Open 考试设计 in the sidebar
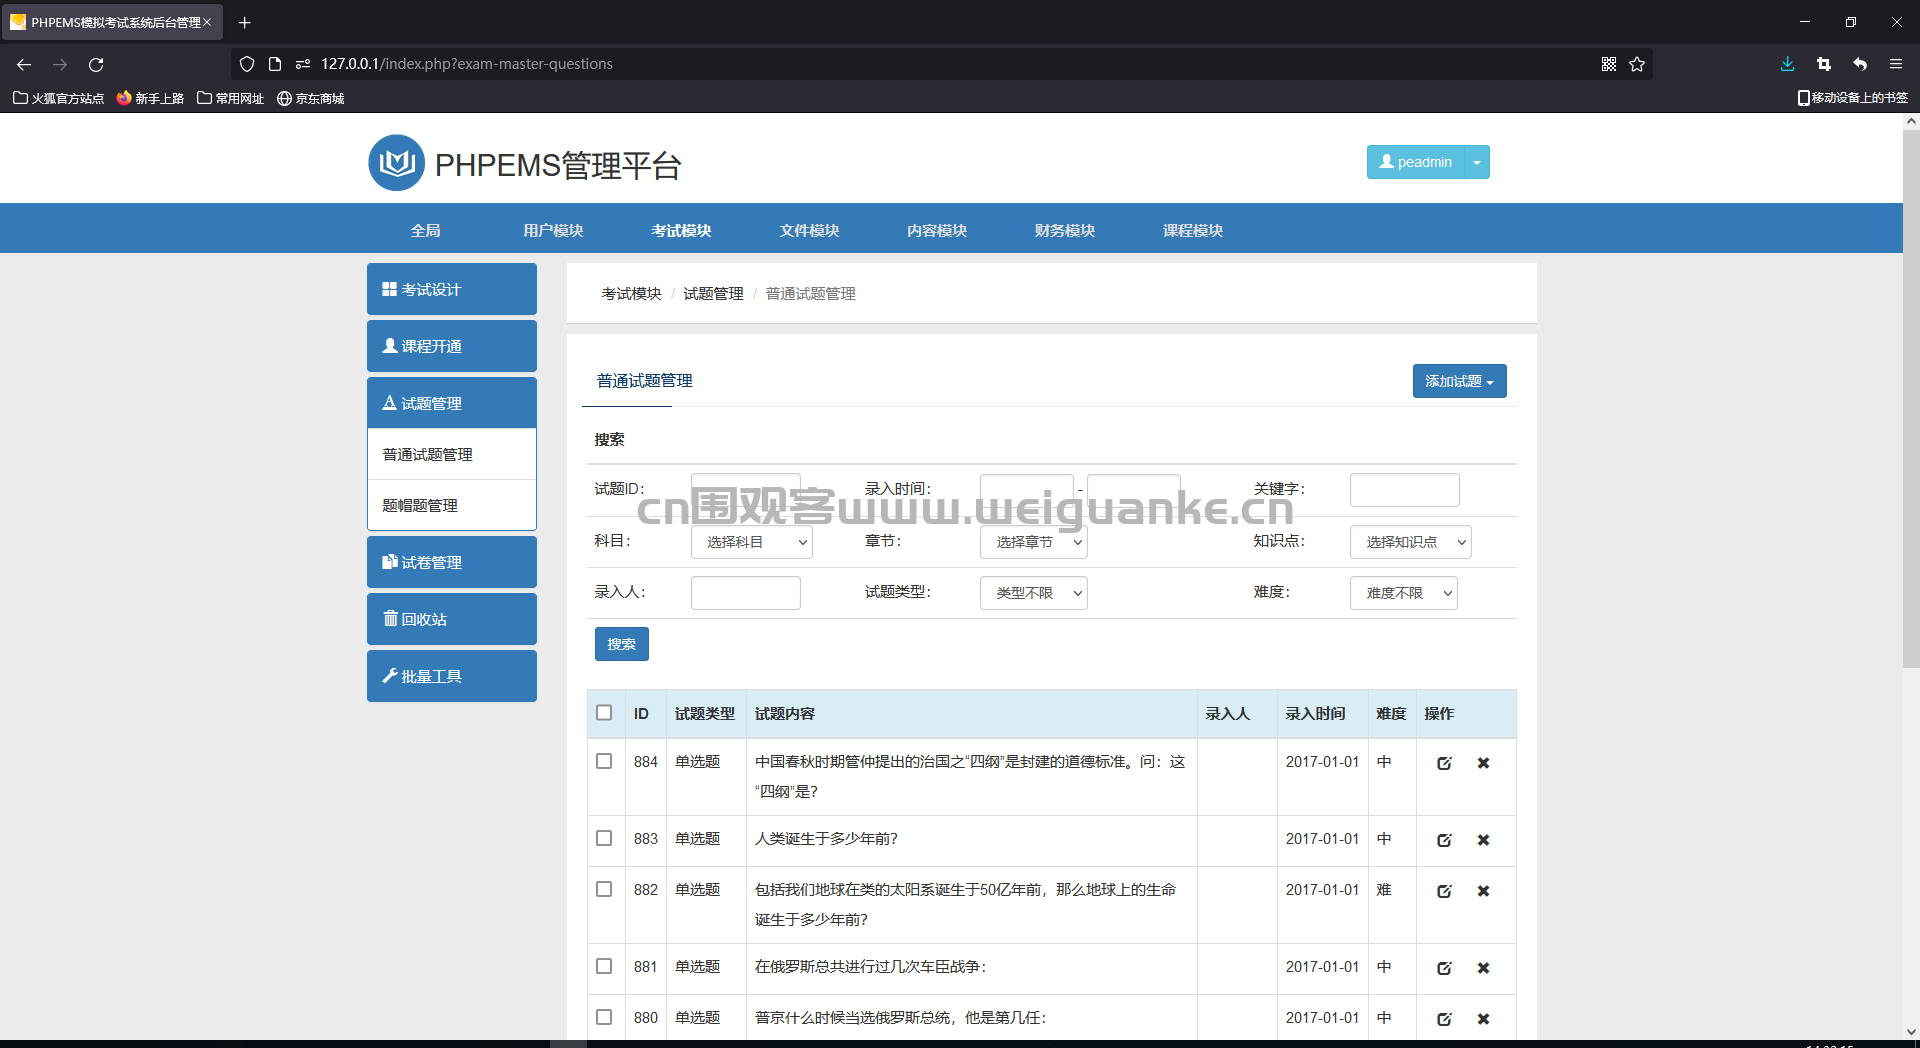This screenshot has height=1048, width=1920. (452, 289)
